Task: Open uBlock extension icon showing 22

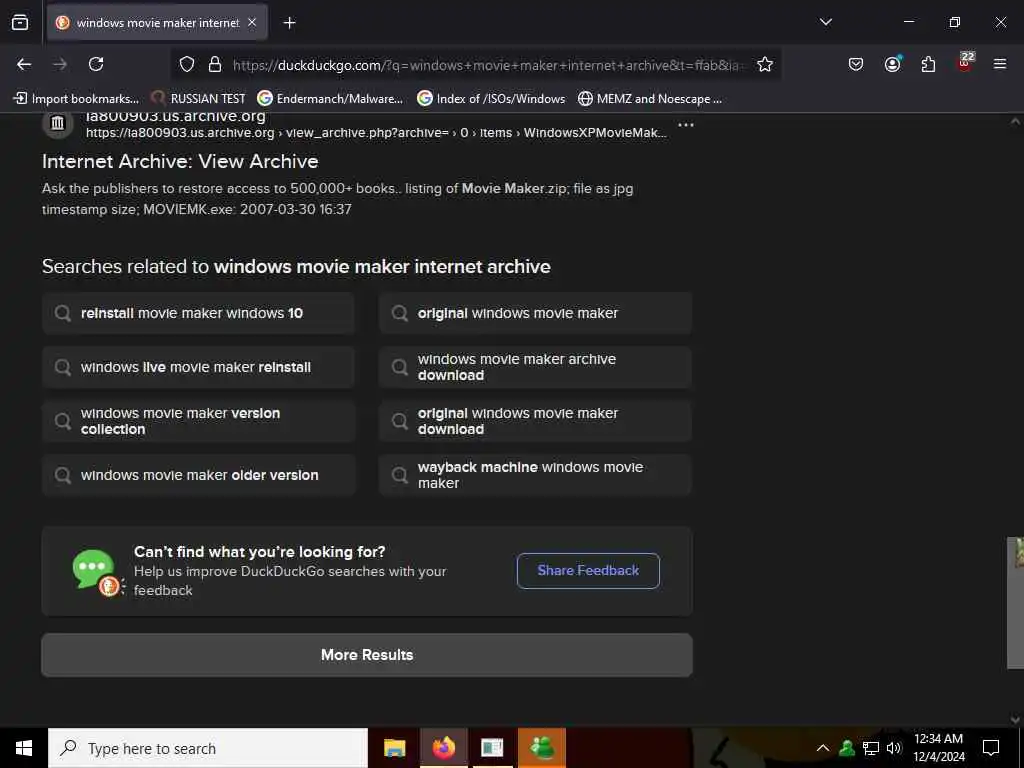Action: click(965, 63)
